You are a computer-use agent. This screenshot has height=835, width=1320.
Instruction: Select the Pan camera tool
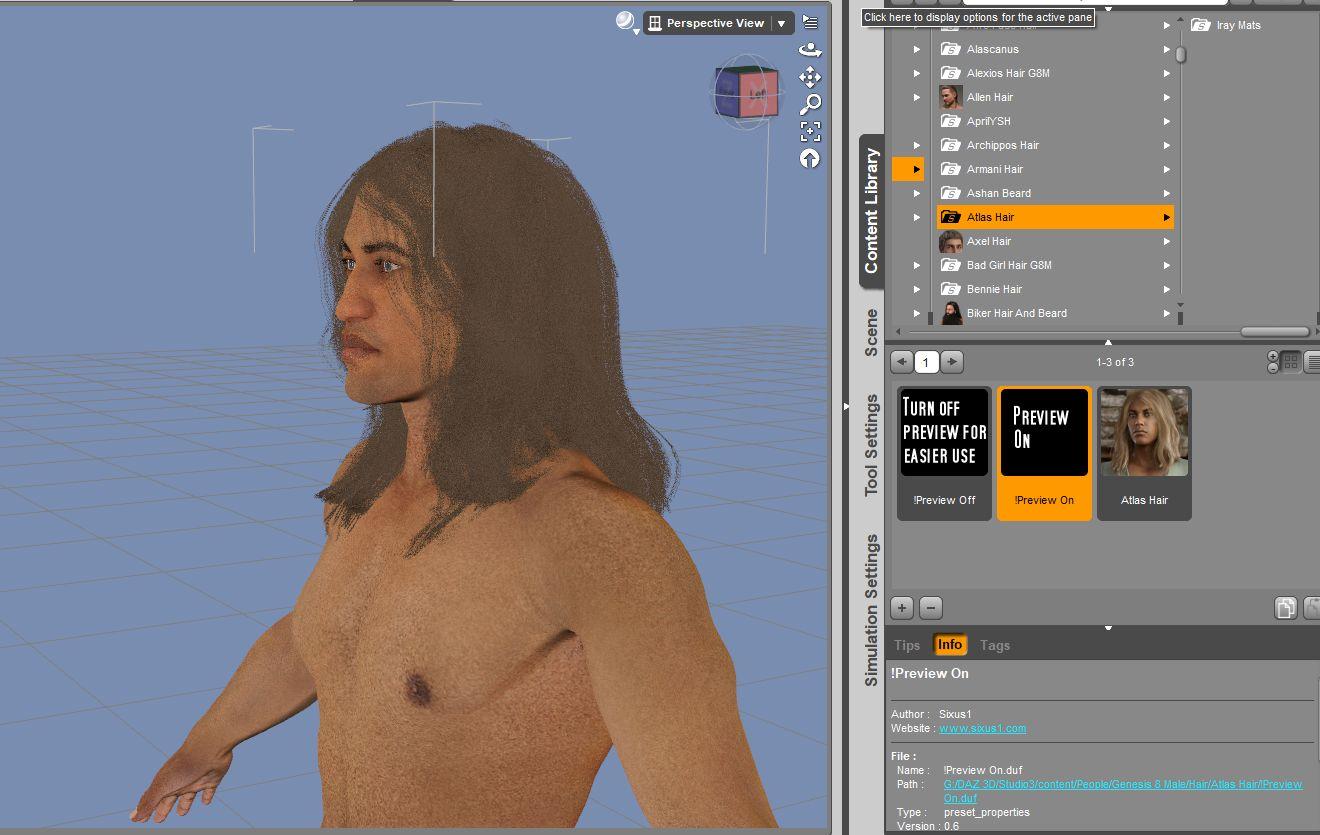point(810,77)
